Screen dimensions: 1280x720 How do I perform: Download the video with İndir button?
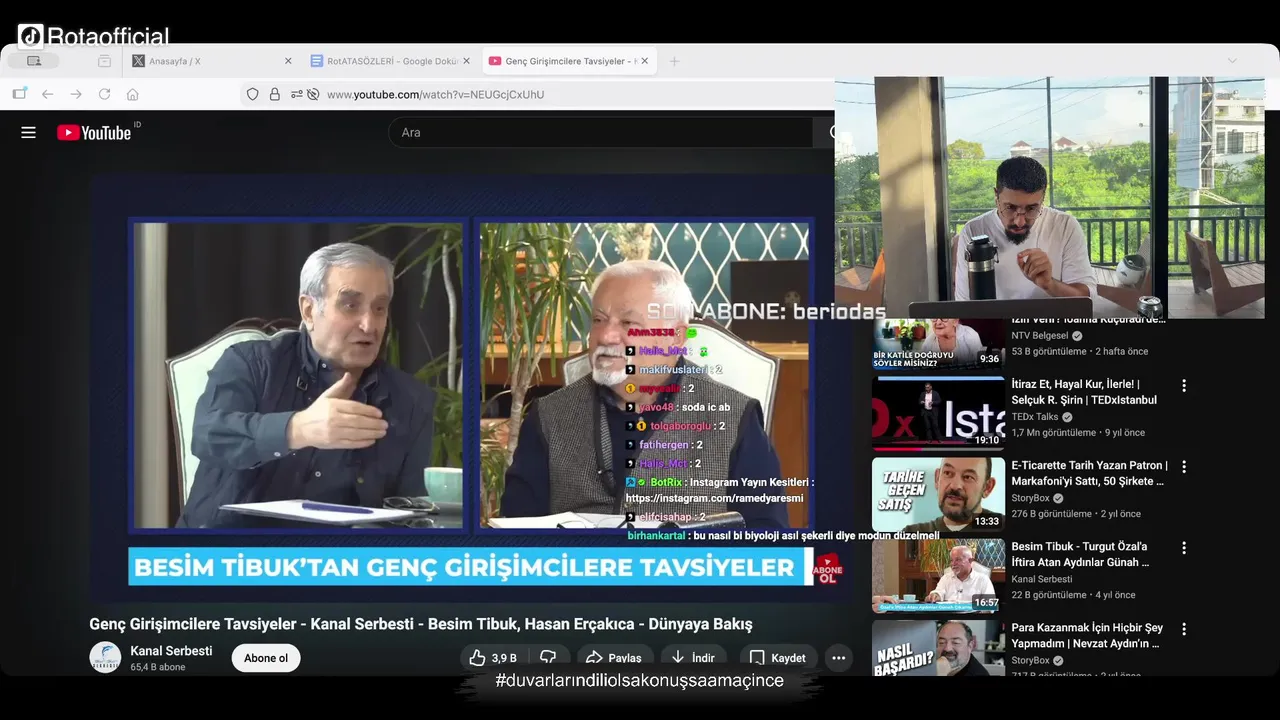click(693, 658)
